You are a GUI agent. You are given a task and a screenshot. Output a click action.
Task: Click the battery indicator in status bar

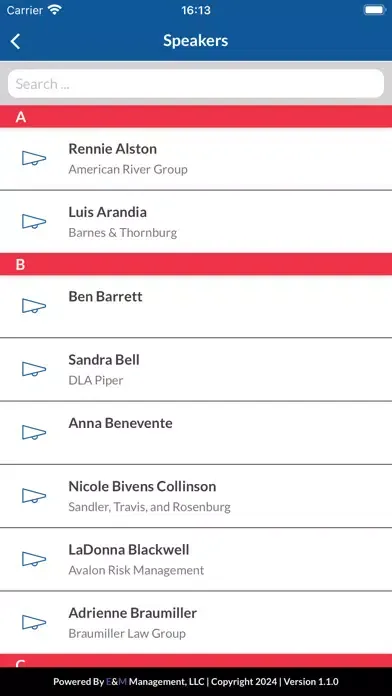[x=375, y=10]
